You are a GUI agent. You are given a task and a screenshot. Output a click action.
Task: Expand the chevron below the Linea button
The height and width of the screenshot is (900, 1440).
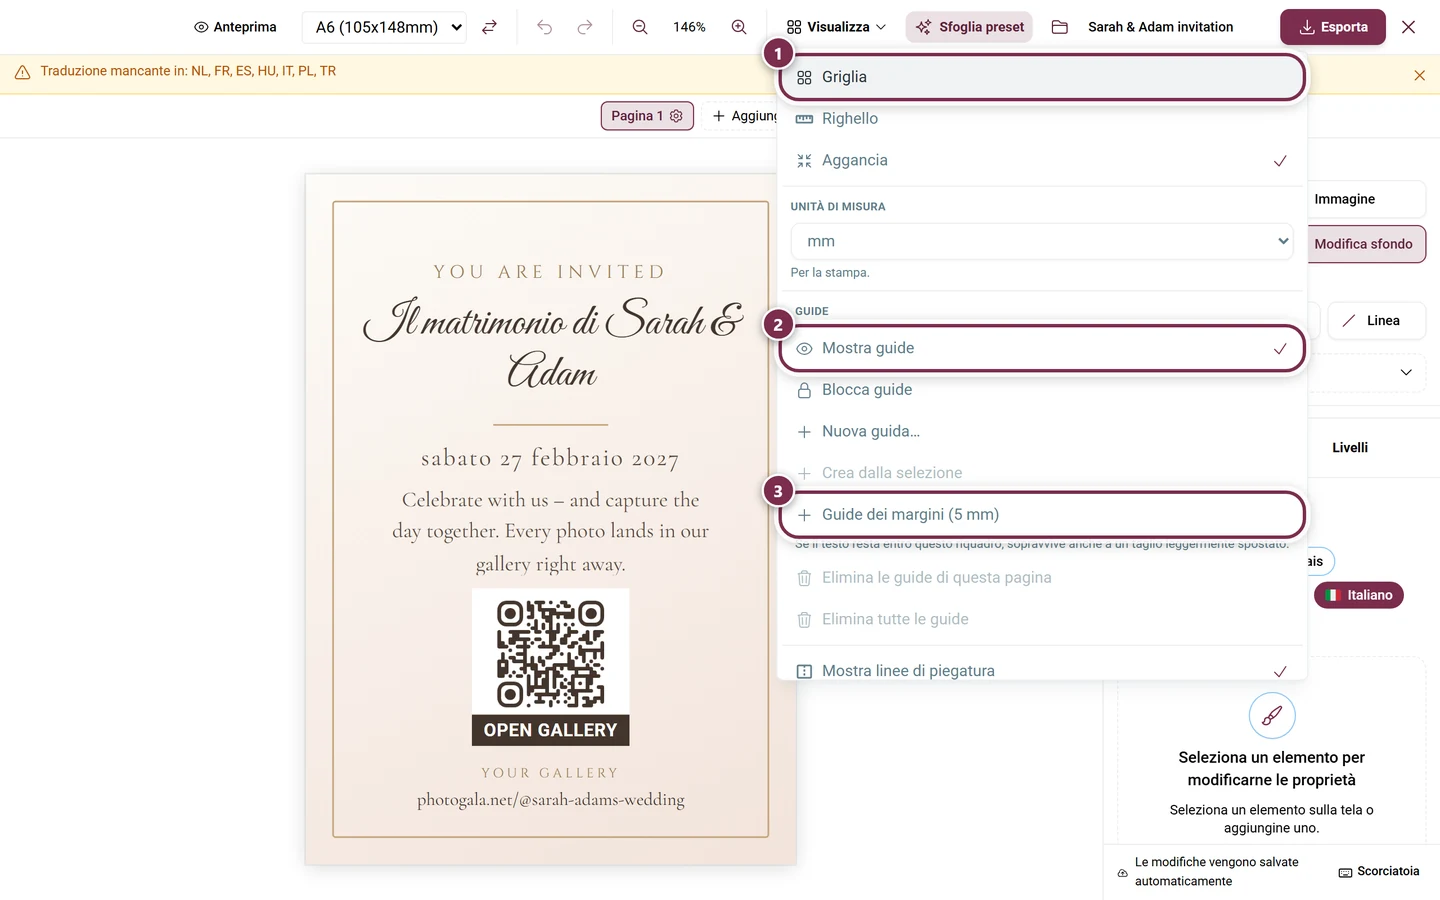(1406, 372)
